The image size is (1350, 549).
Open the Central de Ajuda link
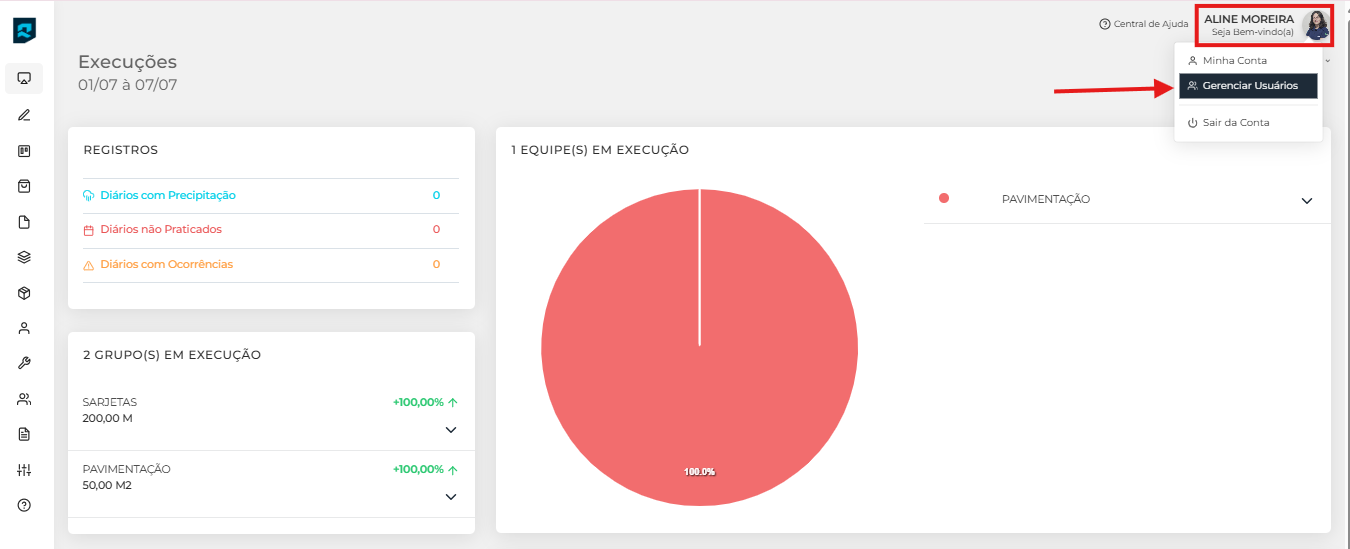(1143, 24)
